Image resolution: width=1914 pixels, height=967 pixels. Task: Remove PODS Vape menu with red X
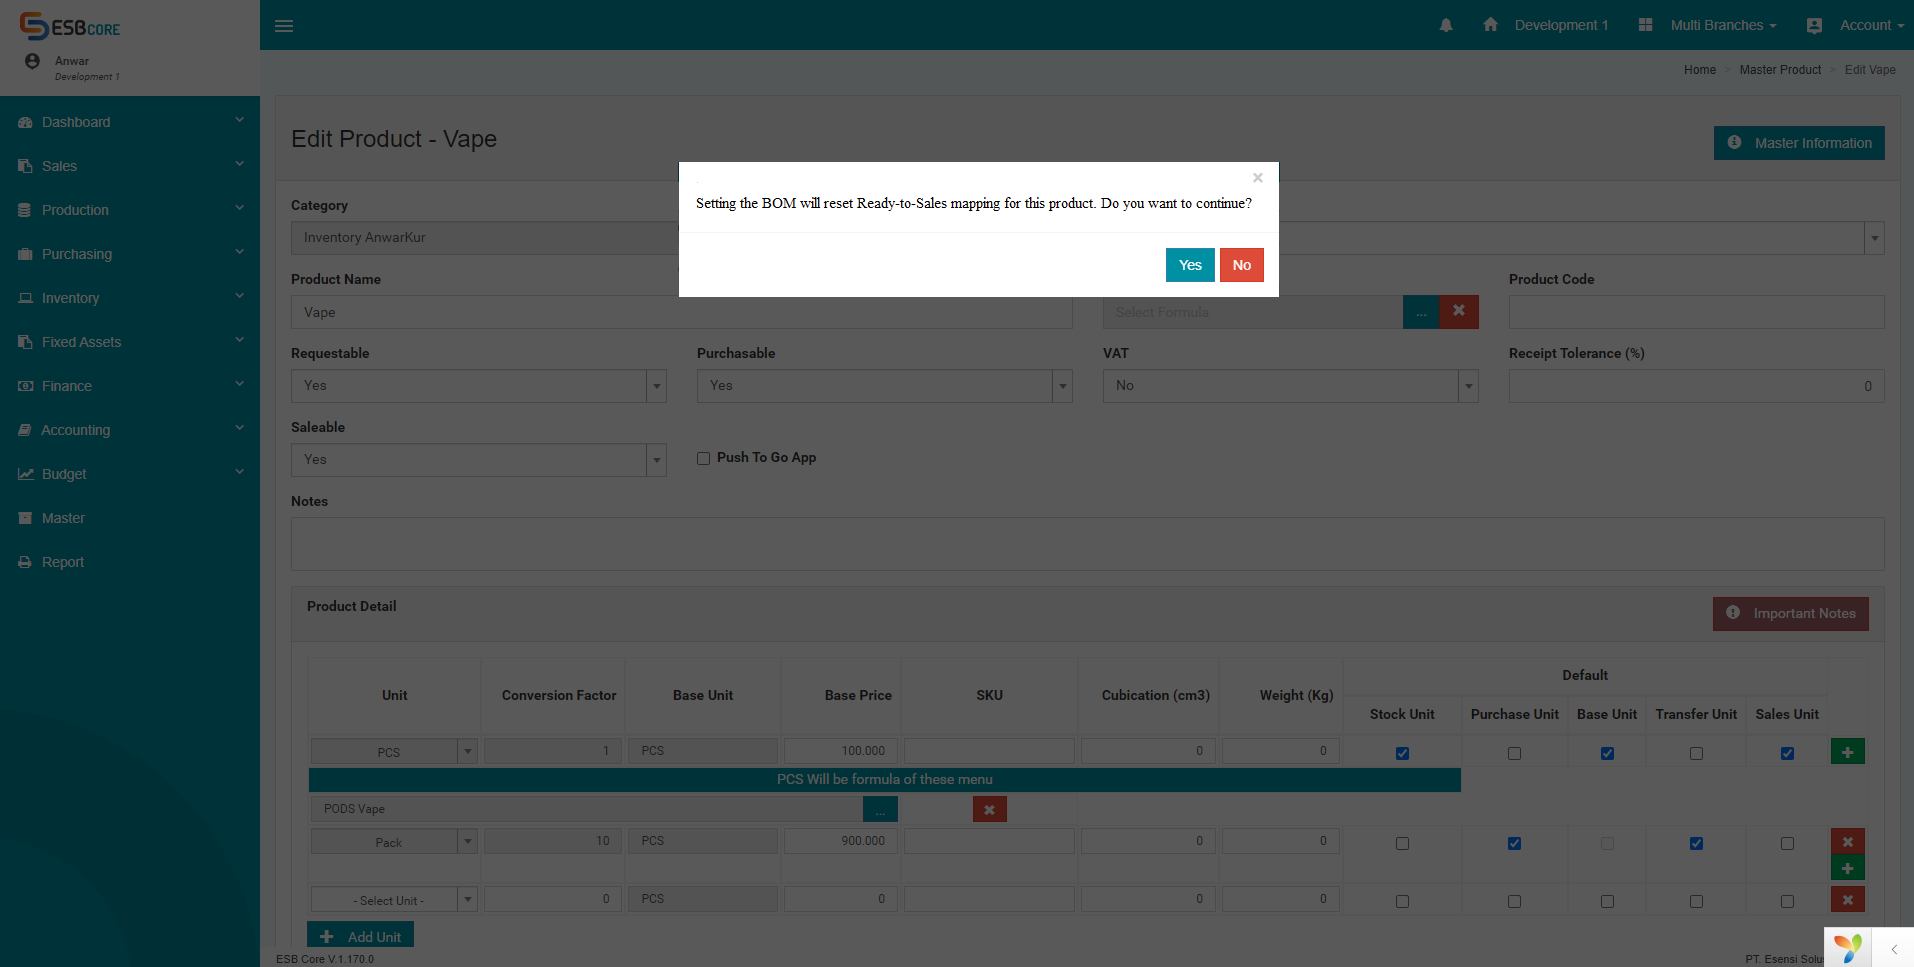click(989, 809)
